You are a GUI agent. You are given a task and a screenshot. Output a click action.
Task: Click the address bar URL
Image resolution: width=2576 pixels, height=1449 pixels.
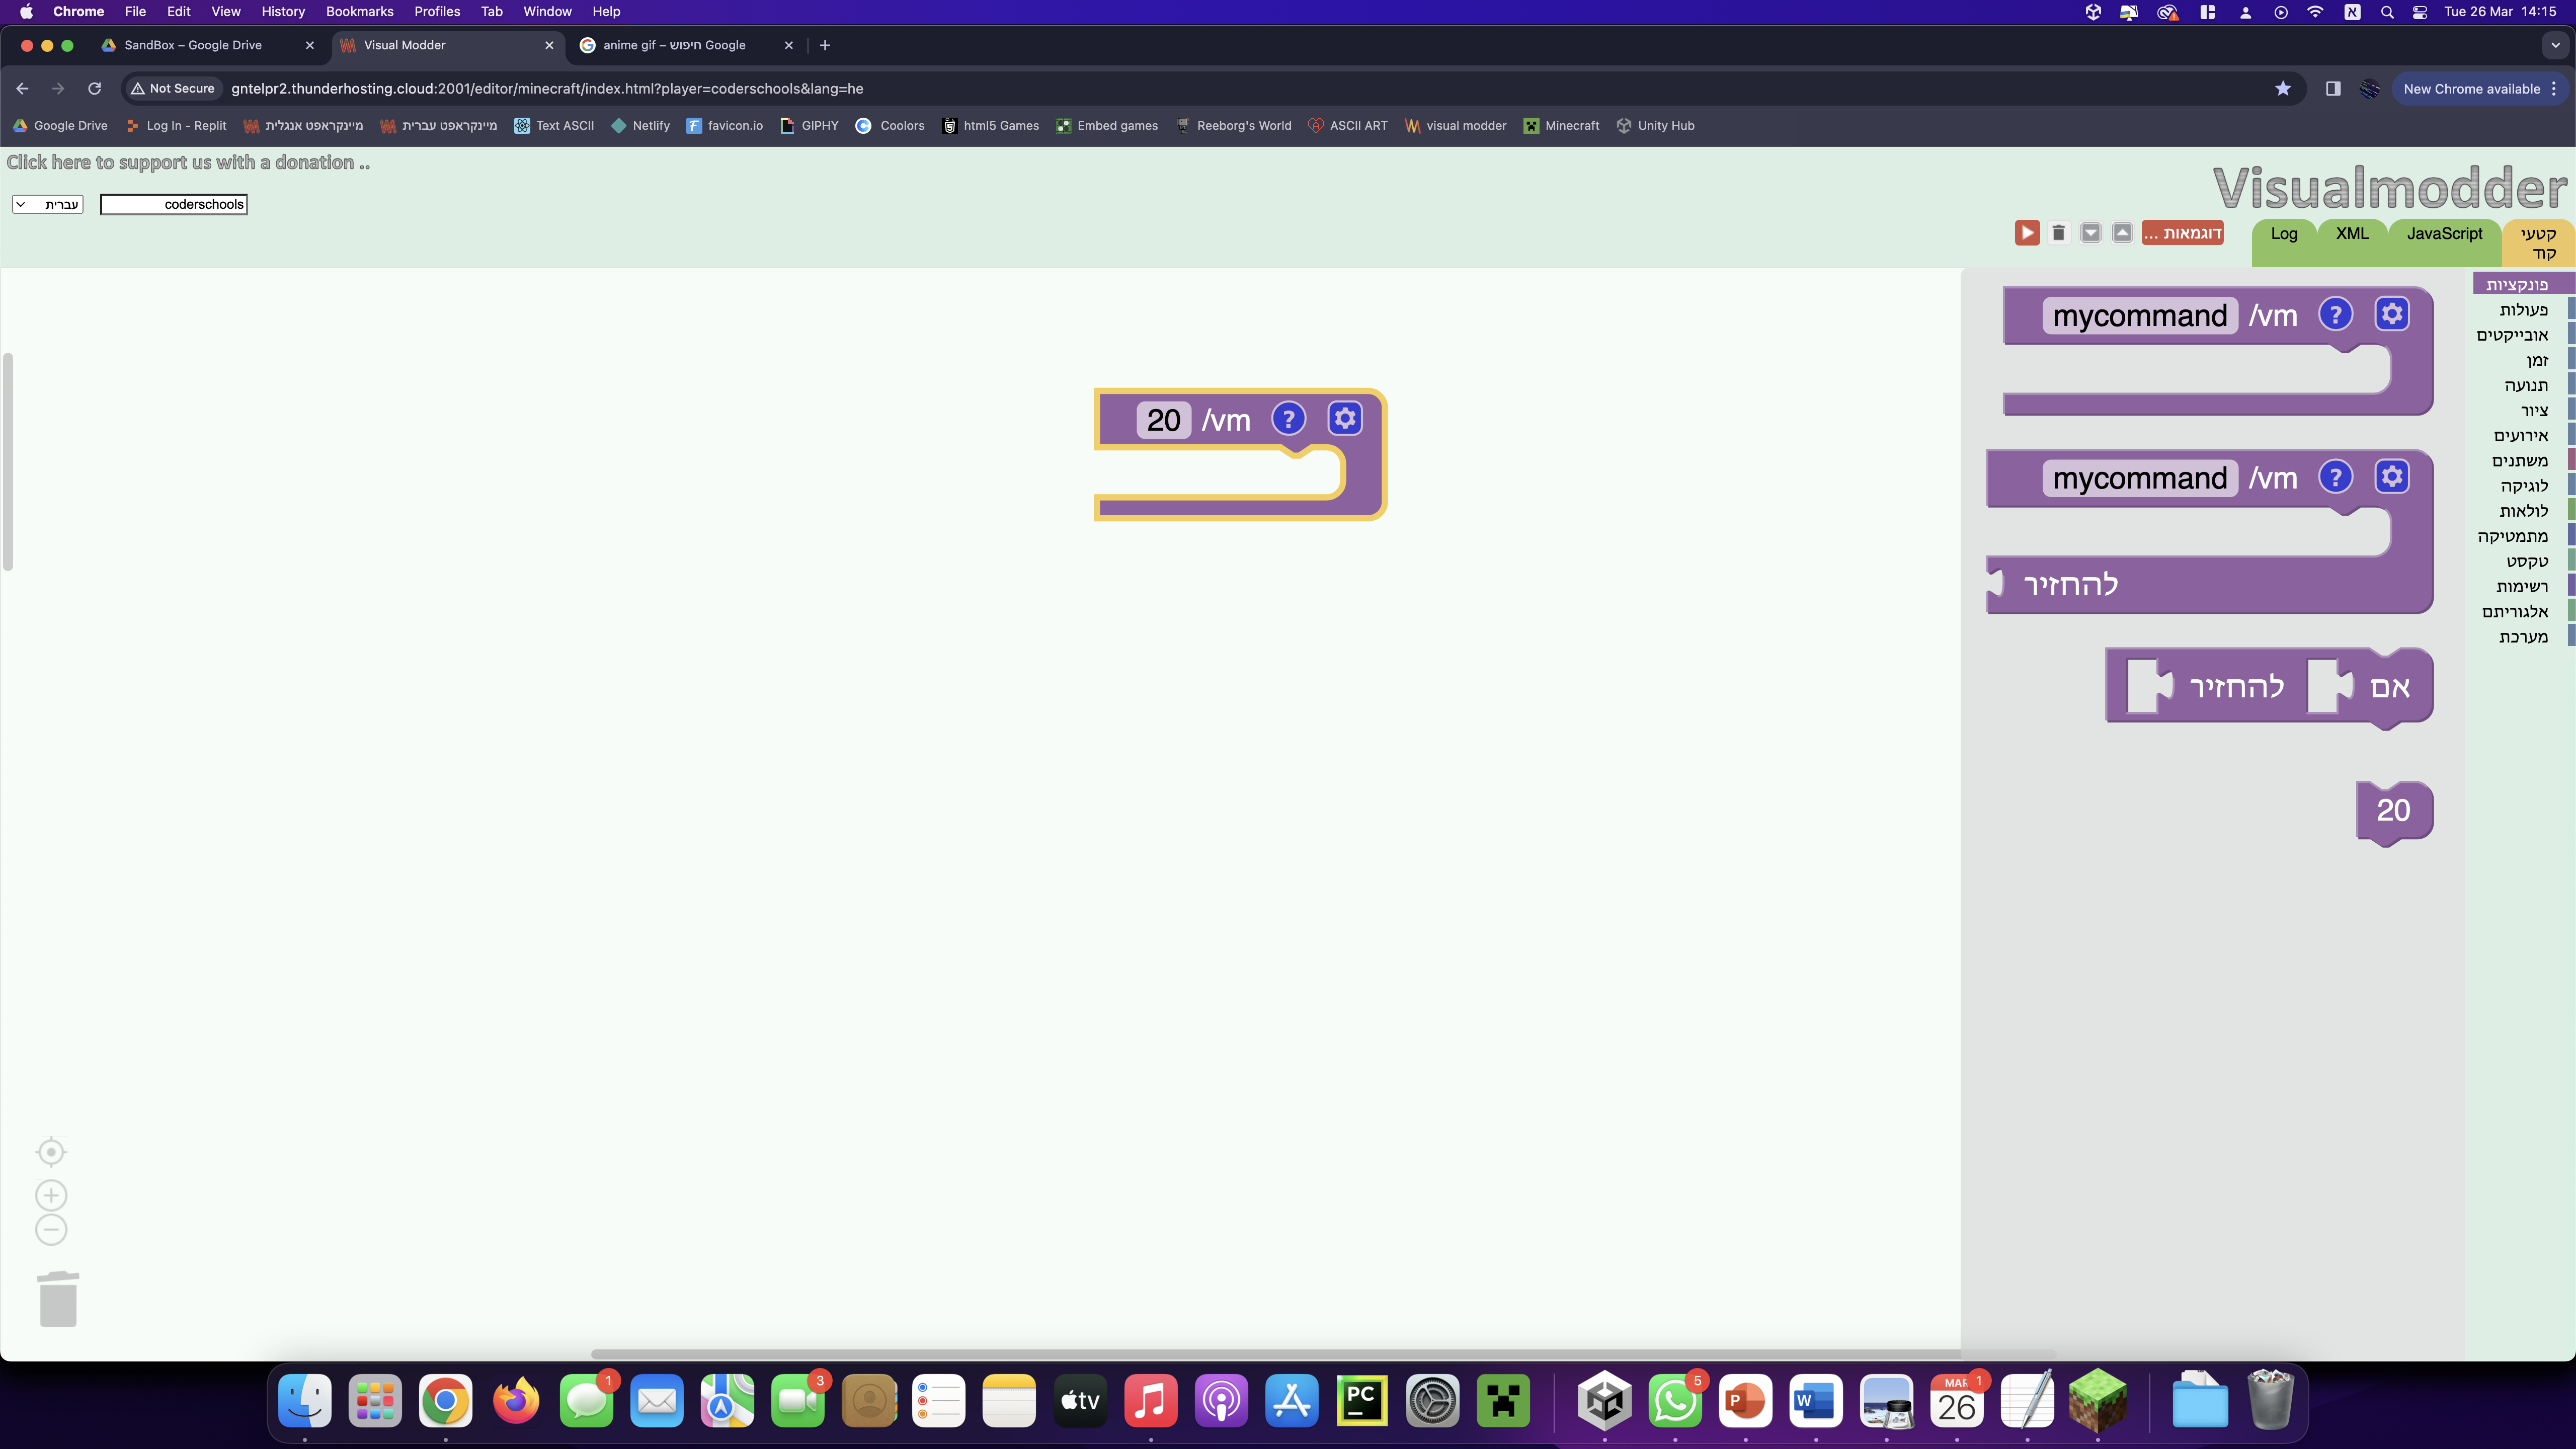pyautogui.click(x=547, y=88)
